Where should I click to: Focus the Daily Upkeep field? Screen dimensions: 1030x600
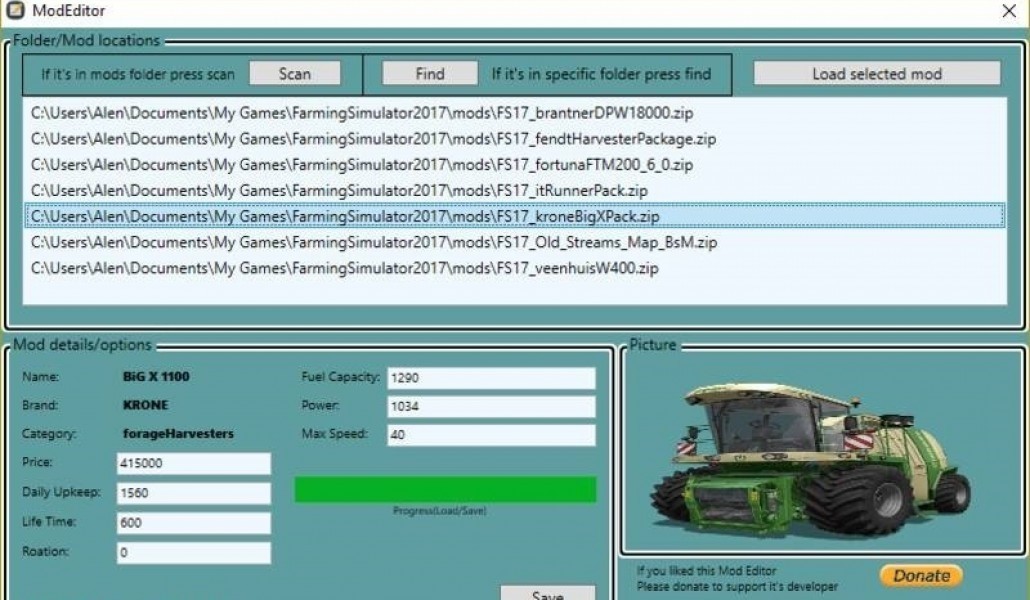193,493
